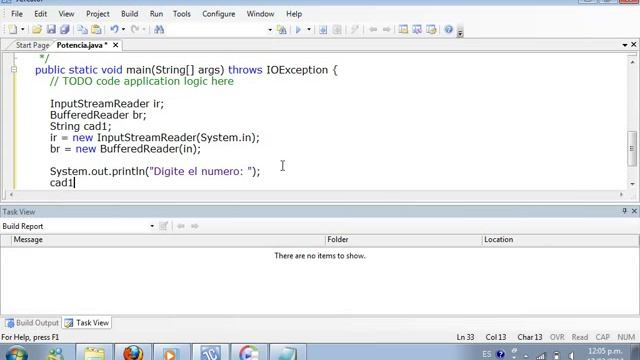The image size is (640, 360).
Task: Click the OVR status bar indicator
Action: tap(557, 337)
